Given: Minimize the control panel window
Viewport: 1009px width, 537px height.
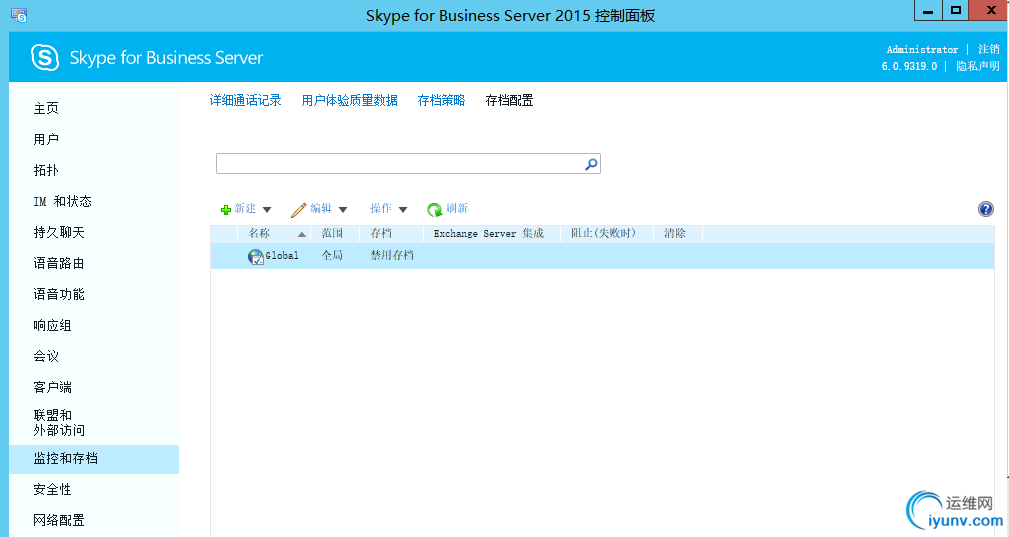Looking at the screenshot, I should pyautogui.click(x=928, y=11).
